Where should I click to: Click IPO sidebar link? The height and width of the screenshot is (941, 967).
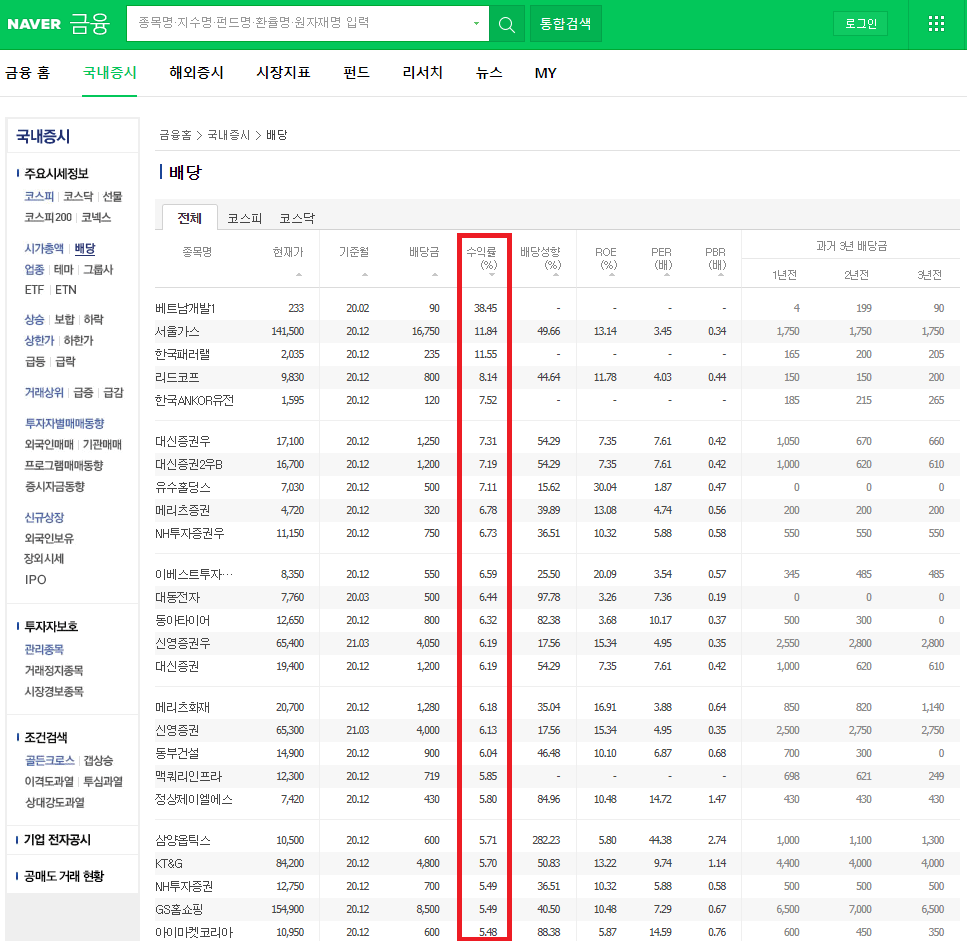(x=35, y=580)
